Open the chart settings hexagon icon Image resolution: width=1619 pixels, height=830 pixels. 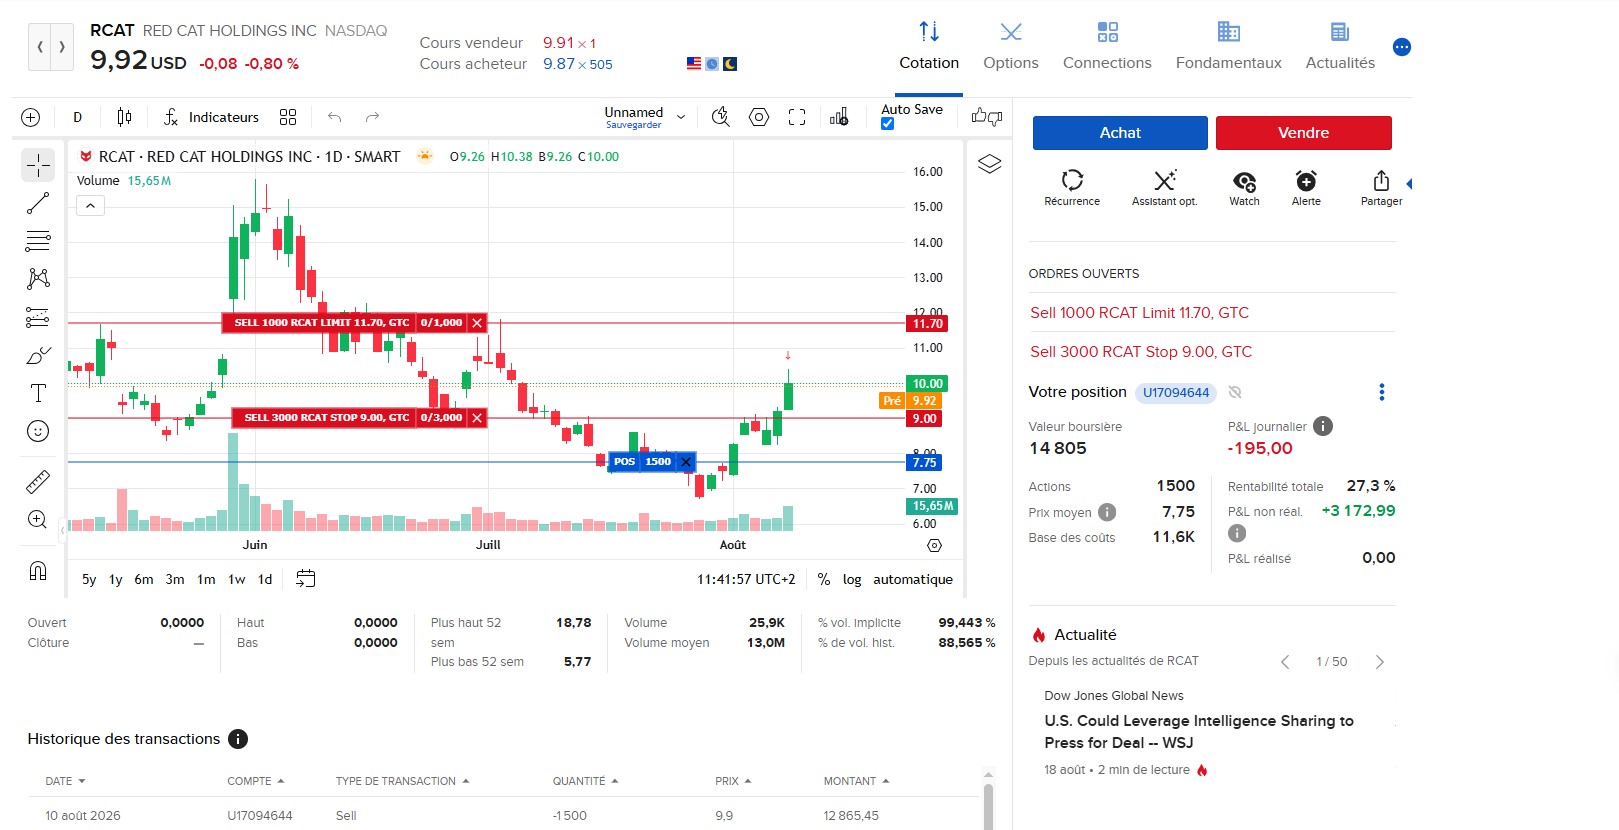pos(759,117)
